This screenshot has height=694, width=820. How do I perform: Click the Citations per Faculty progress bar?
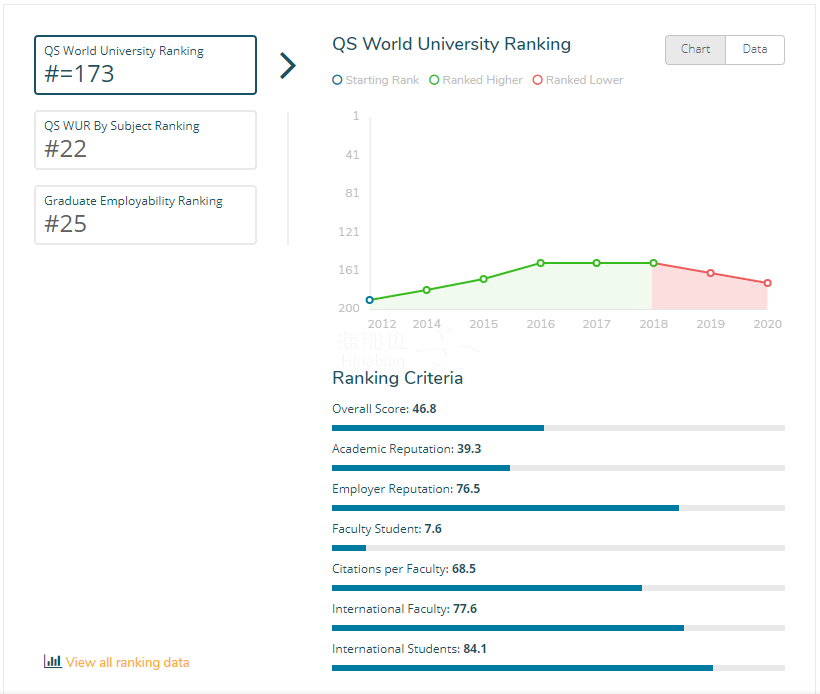click(x=559, y=588)
